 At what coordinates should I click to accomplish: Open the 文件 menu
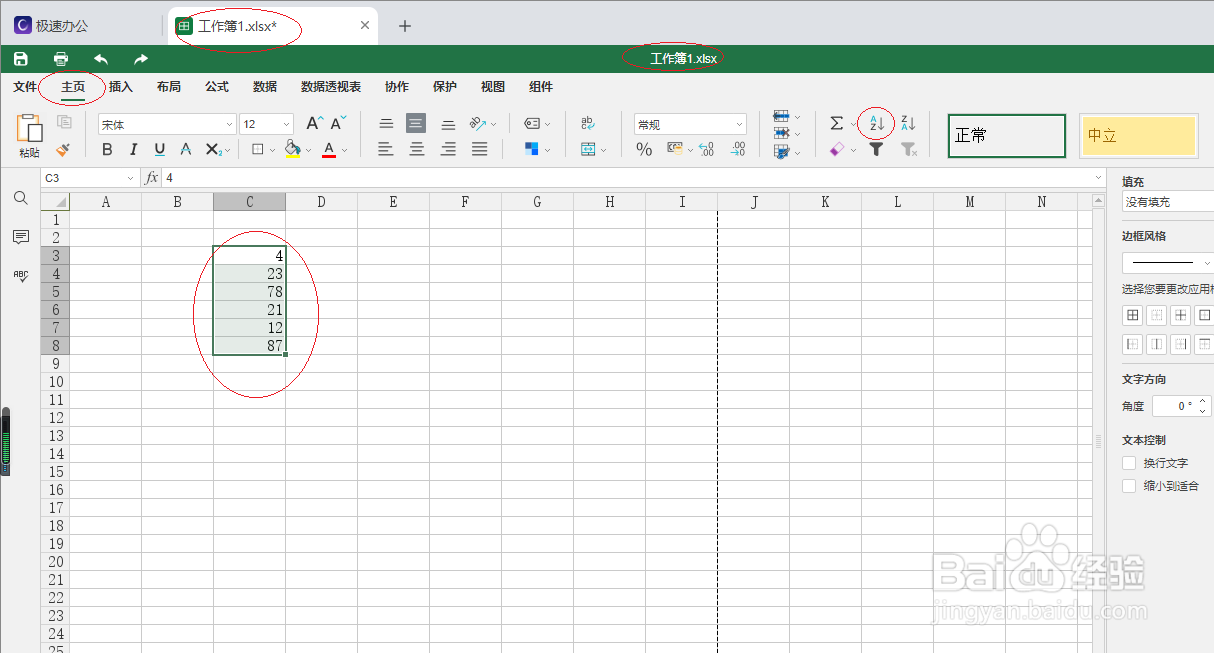click(25, 87)
